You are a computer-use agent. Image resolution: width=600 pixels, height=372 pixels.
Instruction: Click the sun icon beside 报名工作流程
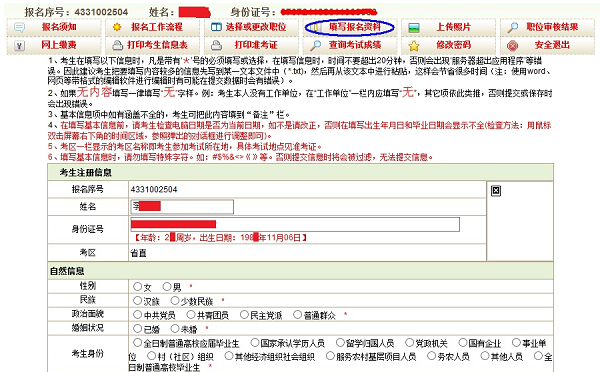pyautogui.click(x=117, y=27)
